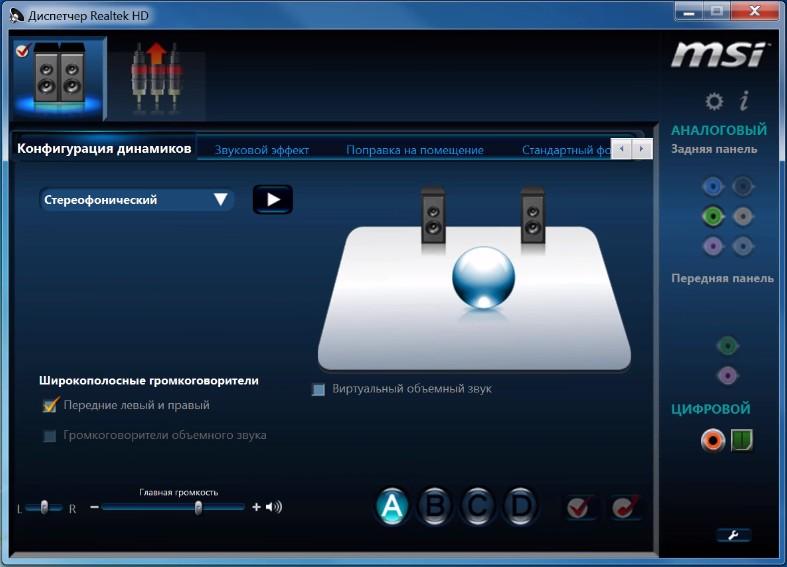Click the gray jack beside the pink jack
Image resolution: width=787 pixels, height=567 pixels.
point(742,246)
